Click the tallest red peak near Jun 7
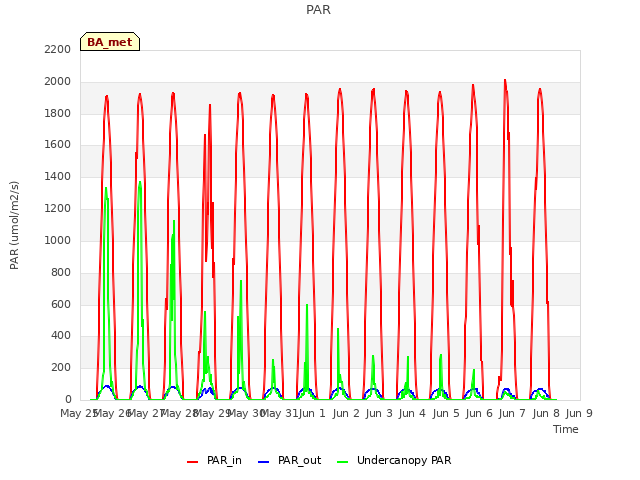The width and height of the screenshot is (640, 480). click(x=505, y=80)
